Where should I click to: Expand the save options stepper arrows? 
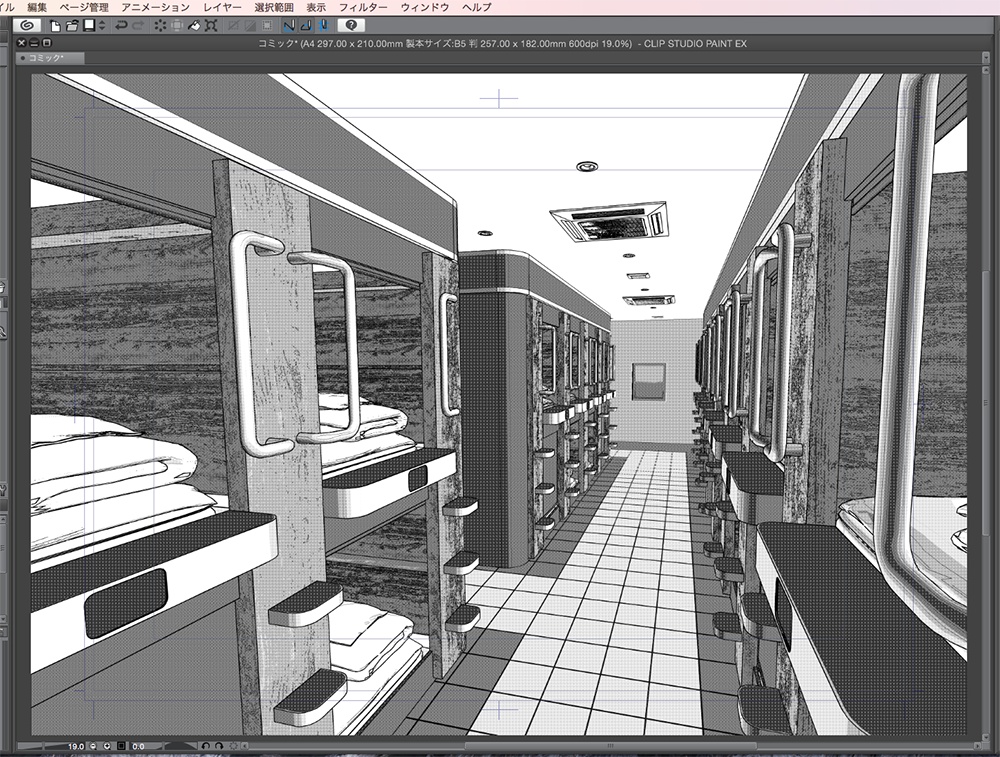point(102,26)
